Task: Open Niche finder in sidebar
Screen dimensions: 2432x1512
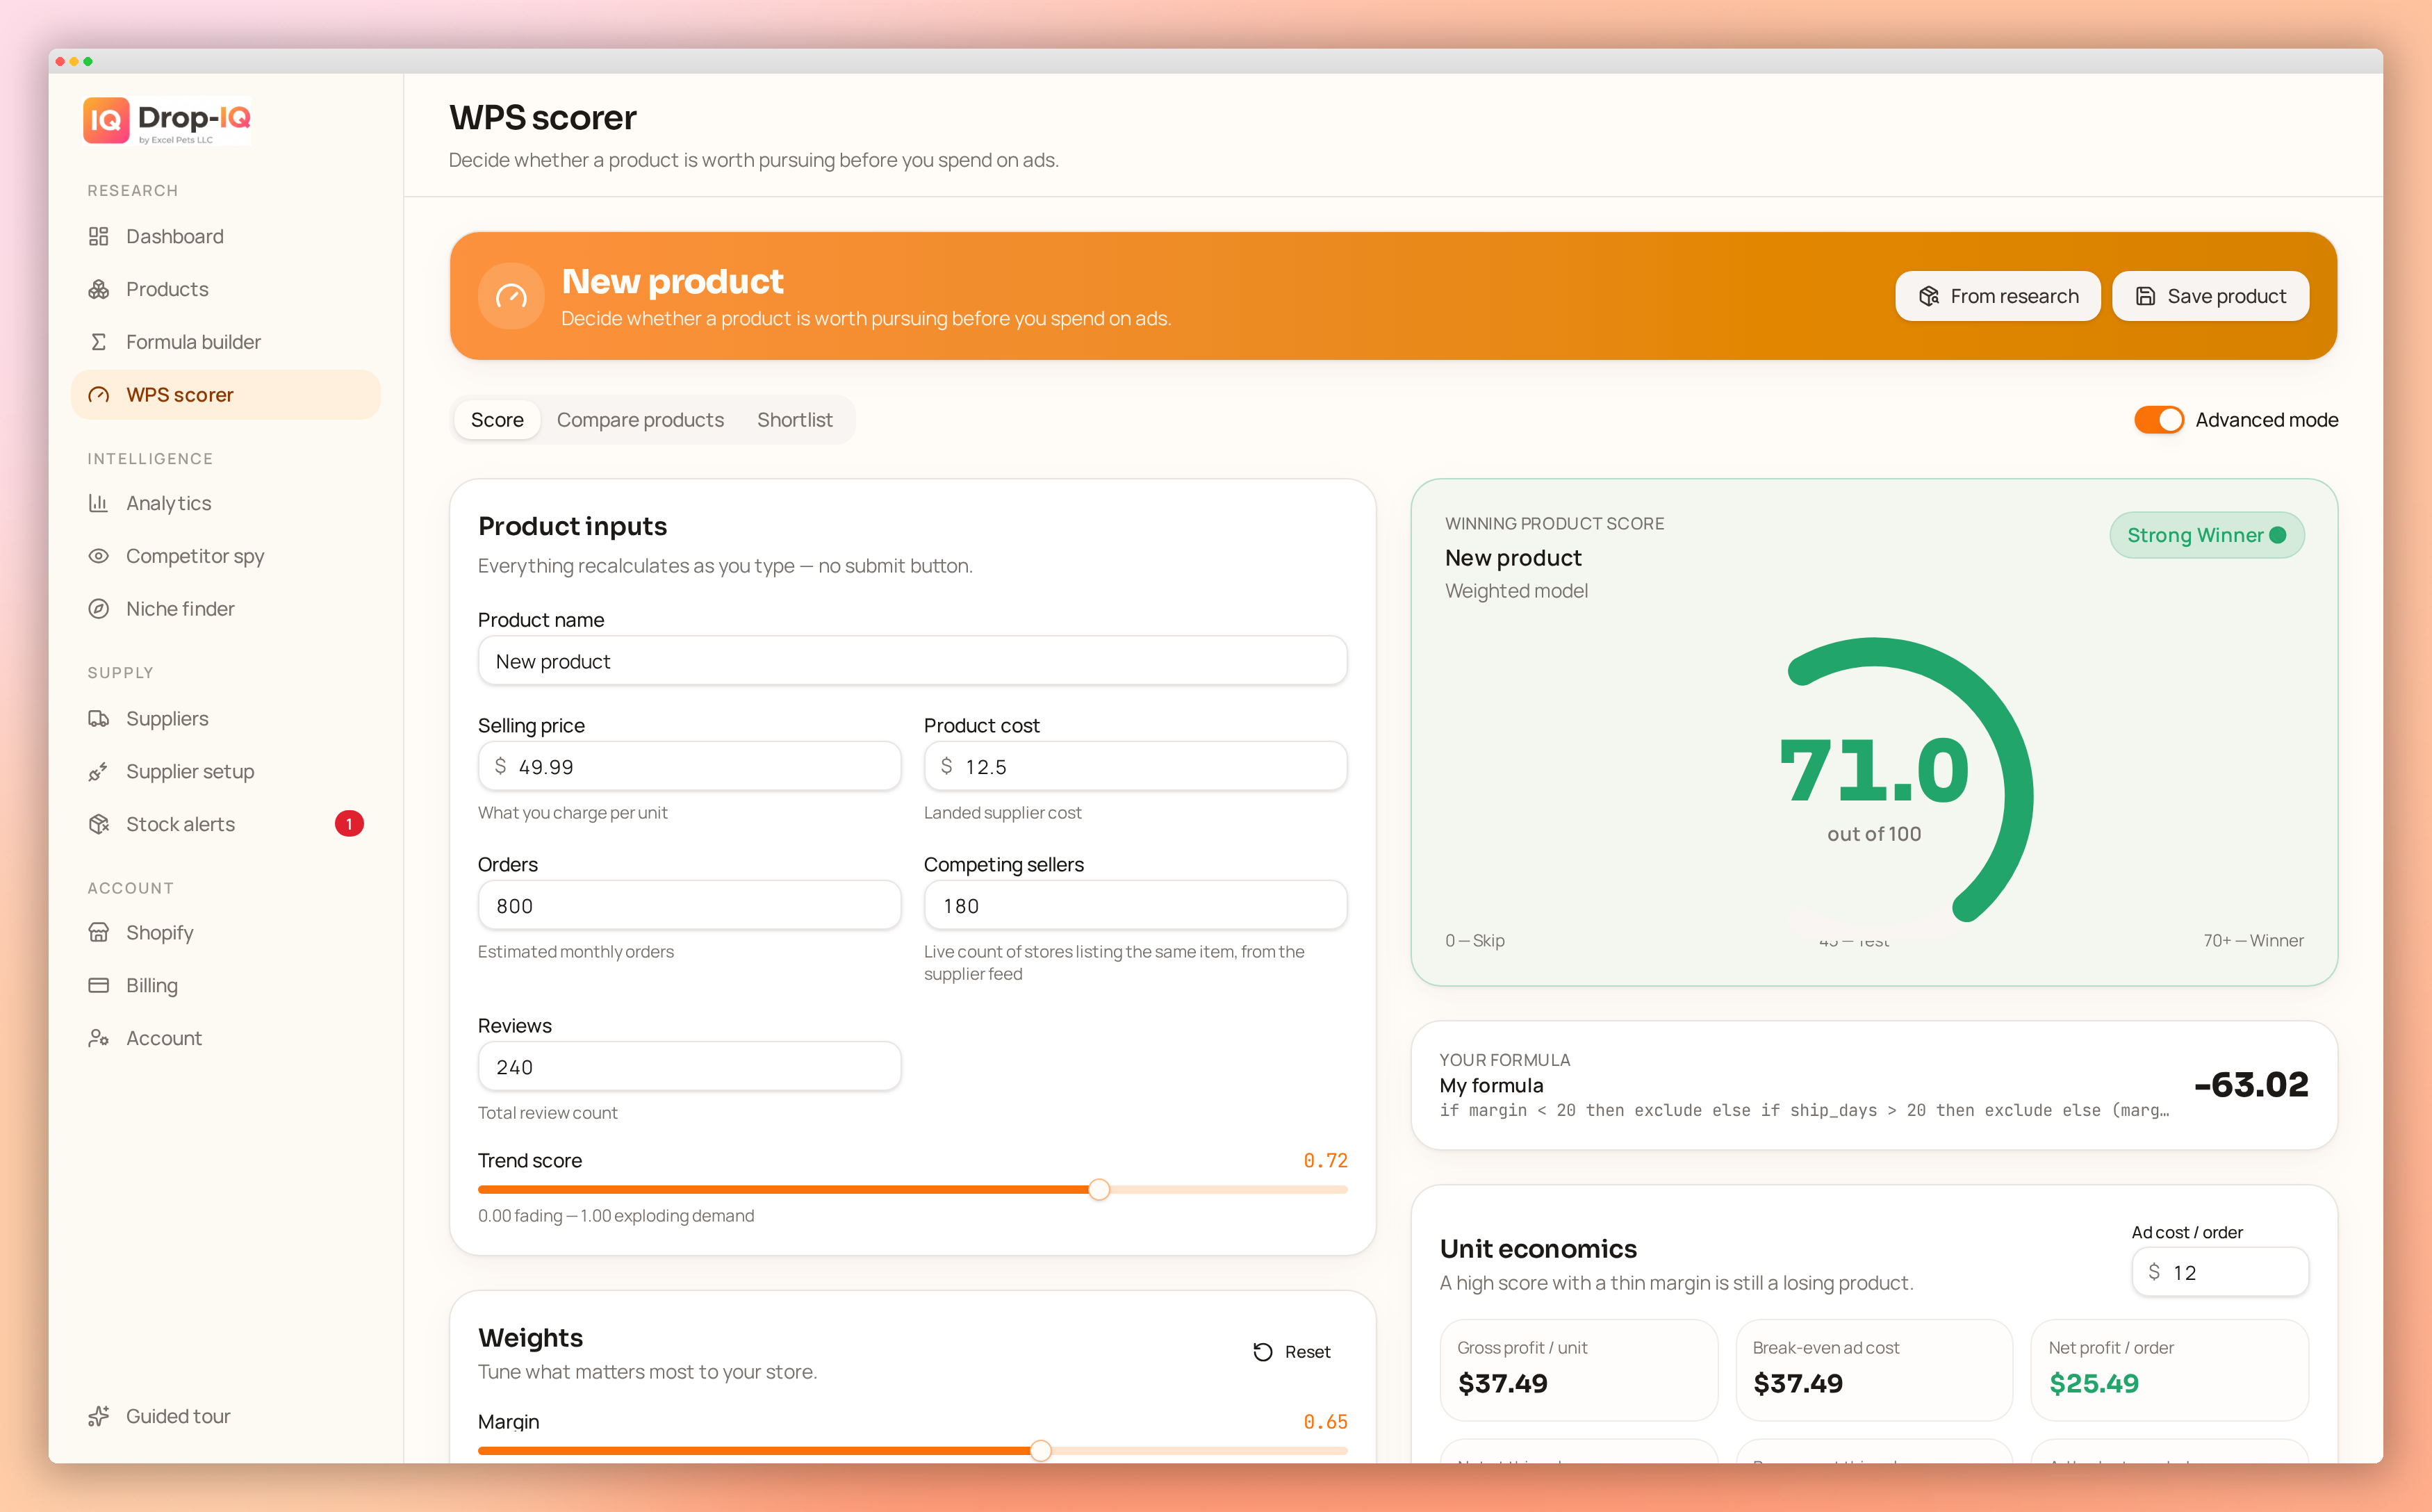Action: click(226, 609)
